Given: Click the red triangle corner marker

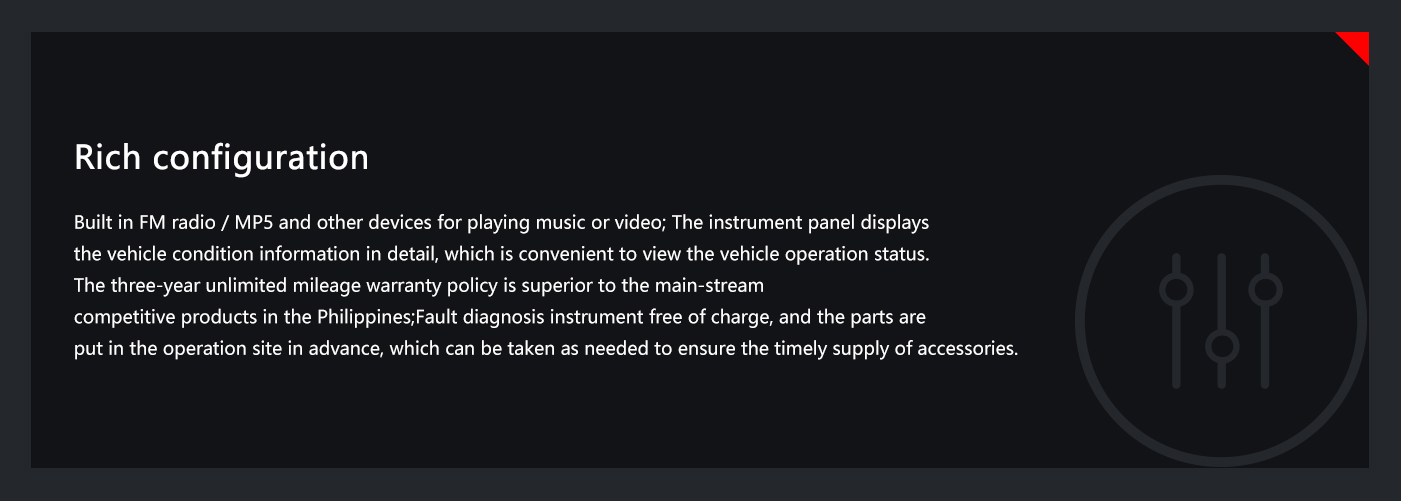Looking at the screenshot, I should coord(1358,43).
